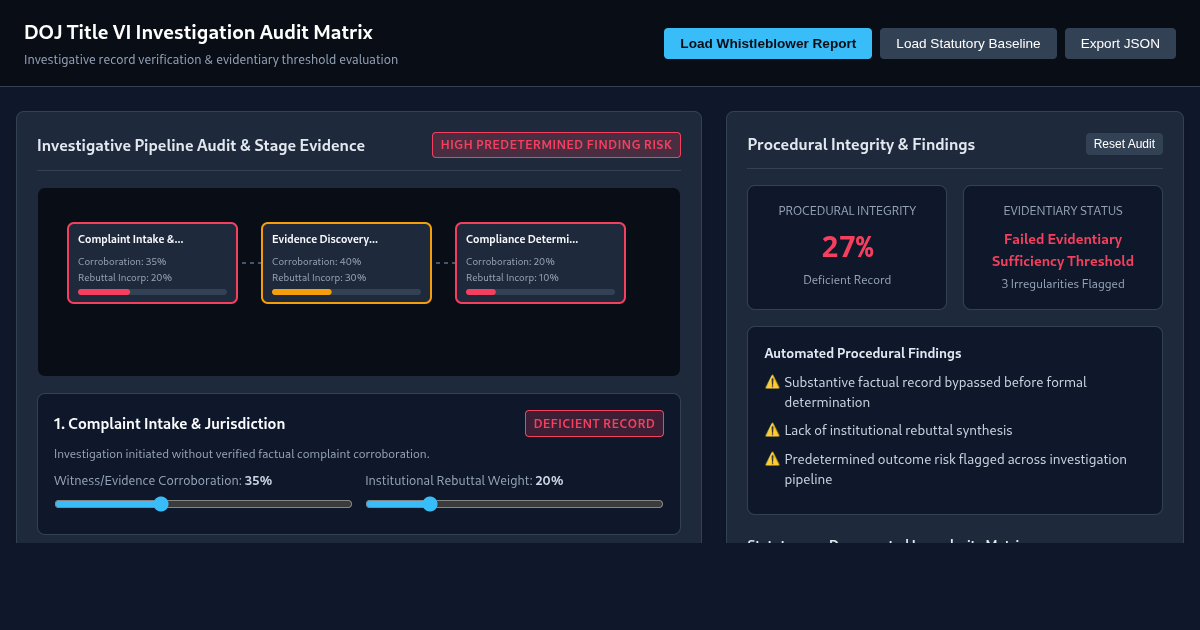Click the Compliance Determination card progress bar
The image size is (1200, 630).
[x=540, y=292]
